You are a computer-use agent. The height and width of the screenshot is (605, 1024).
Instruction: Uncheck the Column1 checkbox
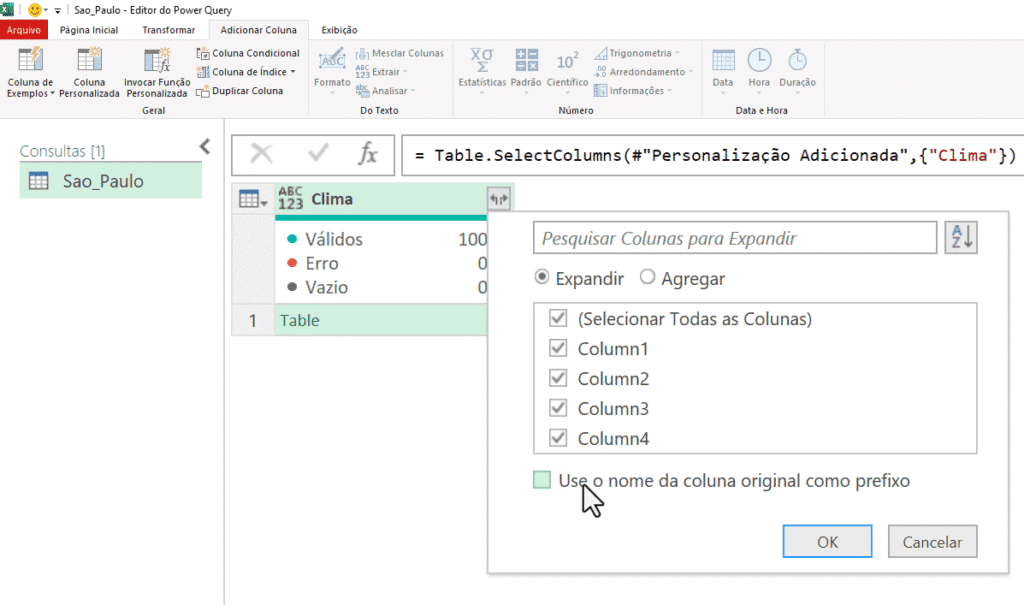(x=558, y=349)
